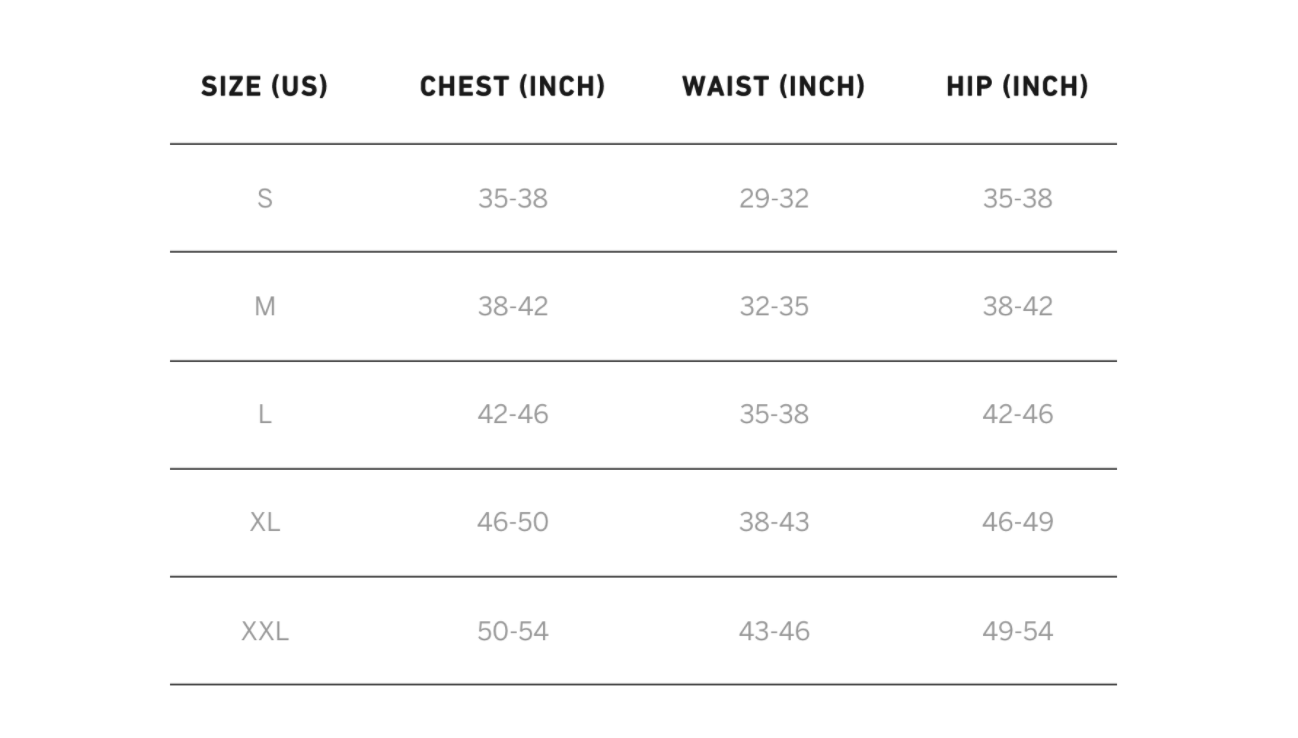Click chest value 50-54 in XXL row
This screenshot has height=738, width=1298.
point(513,631)
